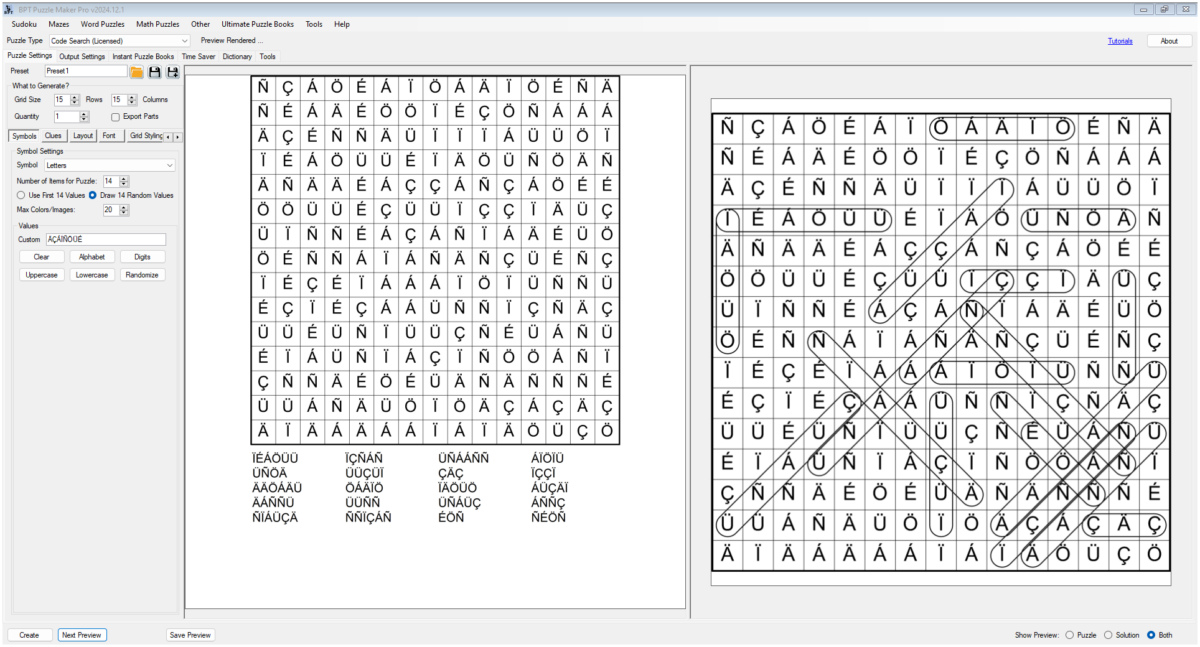
Task: Switch to the Time Saver tab
Action: coord(198,56)
